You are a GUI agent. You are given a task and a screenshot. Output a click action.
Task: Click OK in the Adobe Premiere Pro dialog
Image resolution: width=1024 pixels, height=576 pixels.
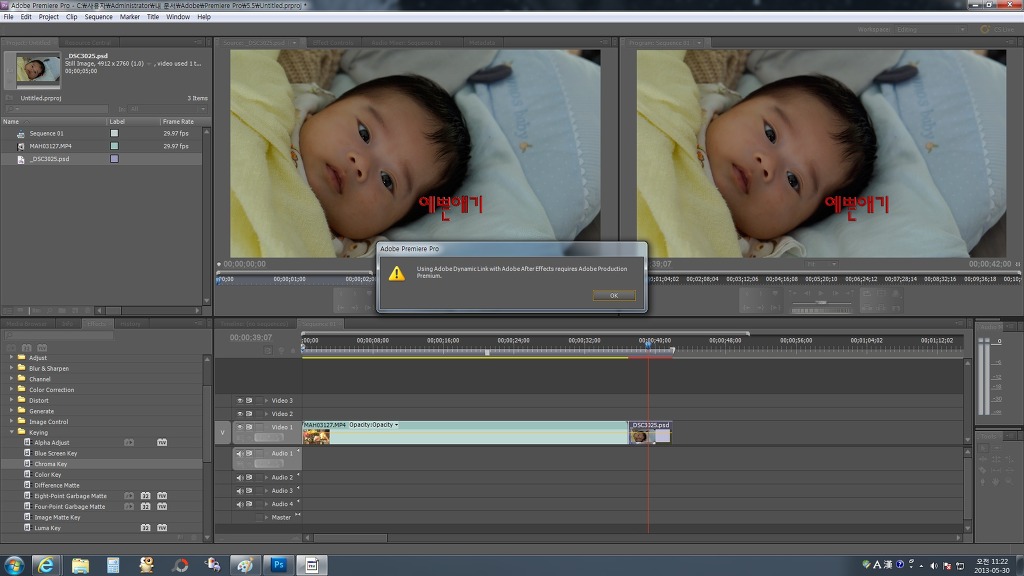point(614,295)
